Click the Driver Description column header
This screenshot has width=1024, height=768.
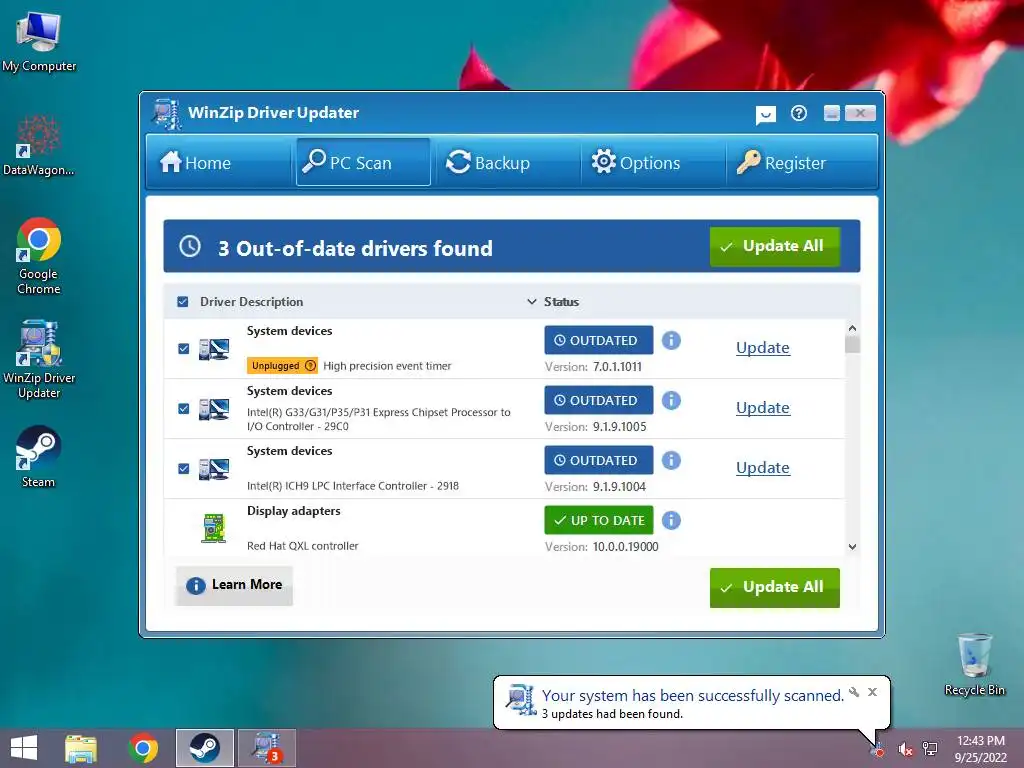(251, 302)
